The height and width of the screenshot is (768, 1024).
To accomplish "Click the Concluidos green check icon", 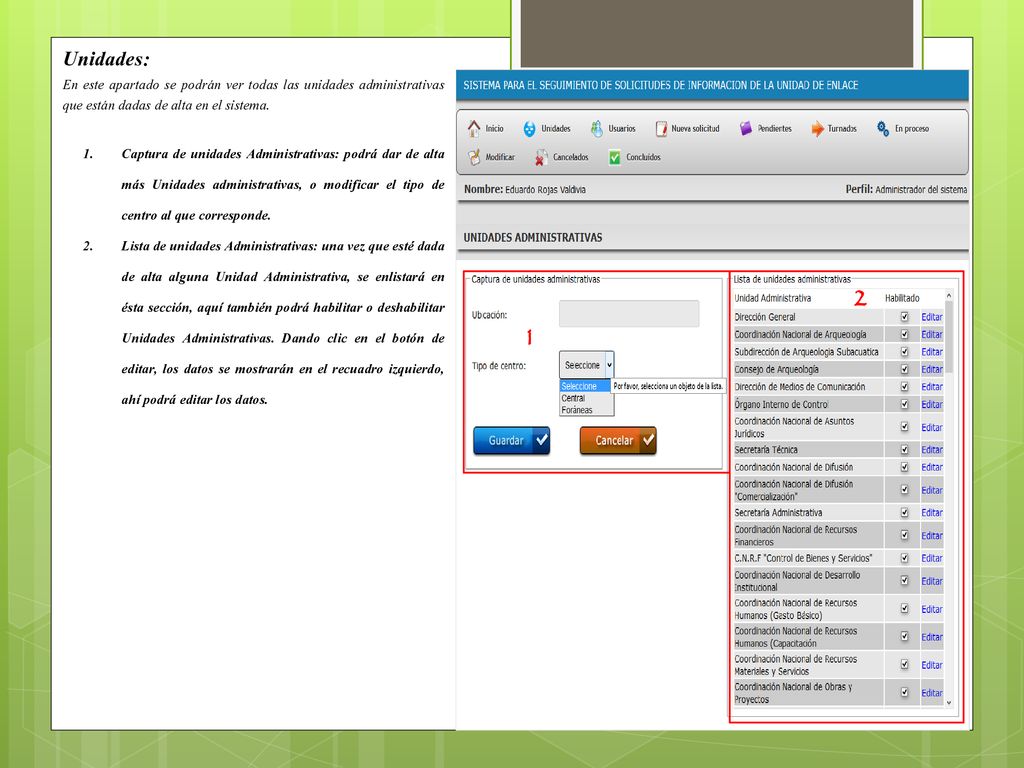I will coord(615,157).
